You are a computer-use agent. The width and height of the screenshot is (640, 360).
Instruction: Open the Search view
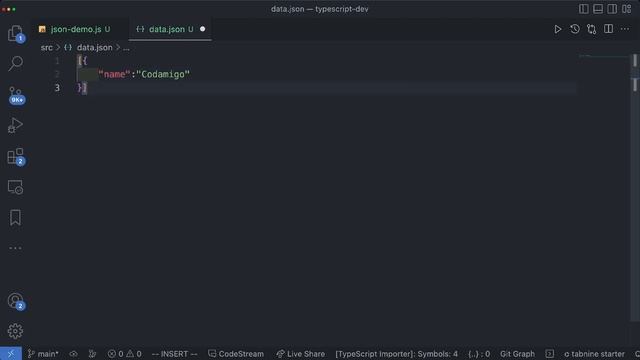[16, 63]
